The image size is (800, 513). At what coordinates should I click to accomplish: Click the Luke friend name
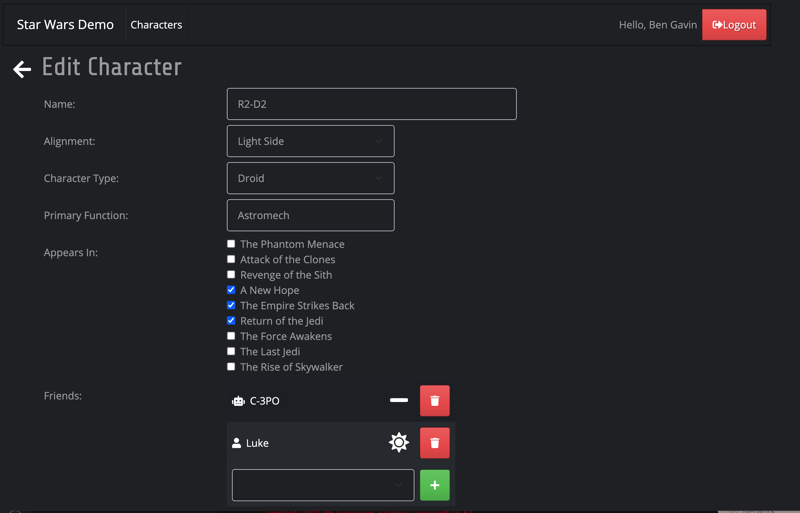click(x=257, y=443)
